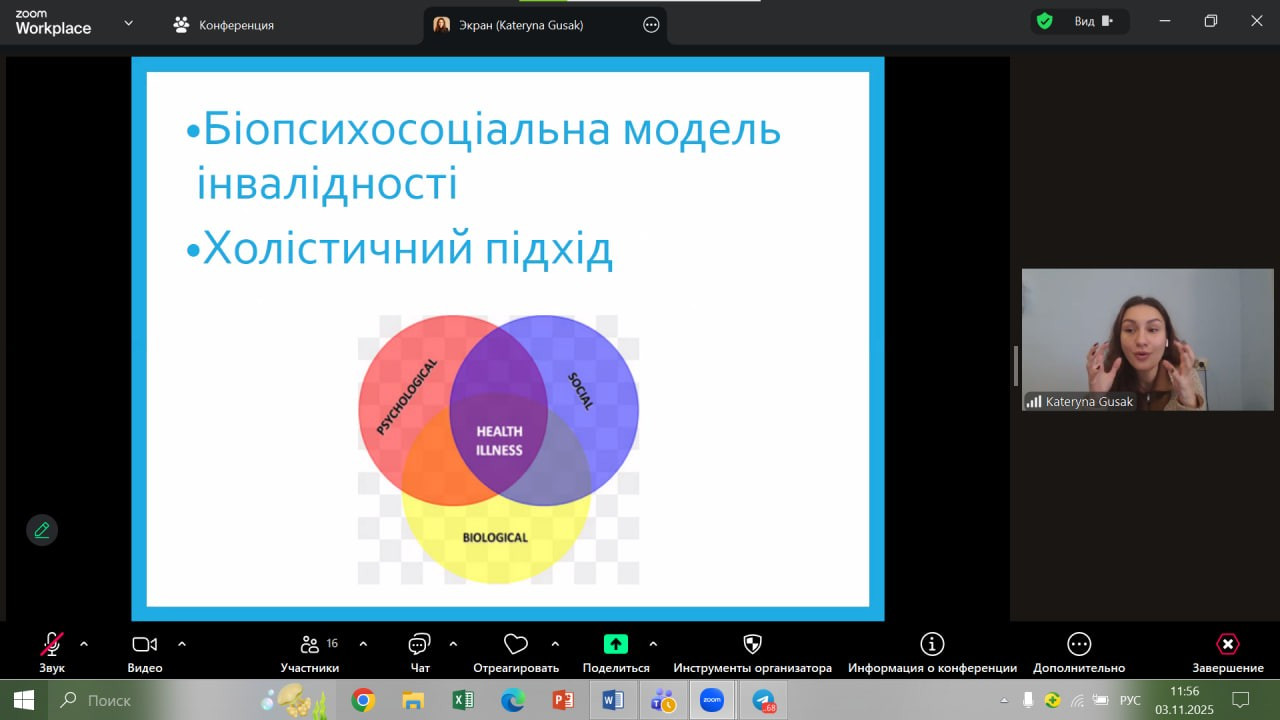Open Zoom Workplace dropdown chevron
The height and width of the screenshot is (720, 1280).
click(x=128, y=23)
